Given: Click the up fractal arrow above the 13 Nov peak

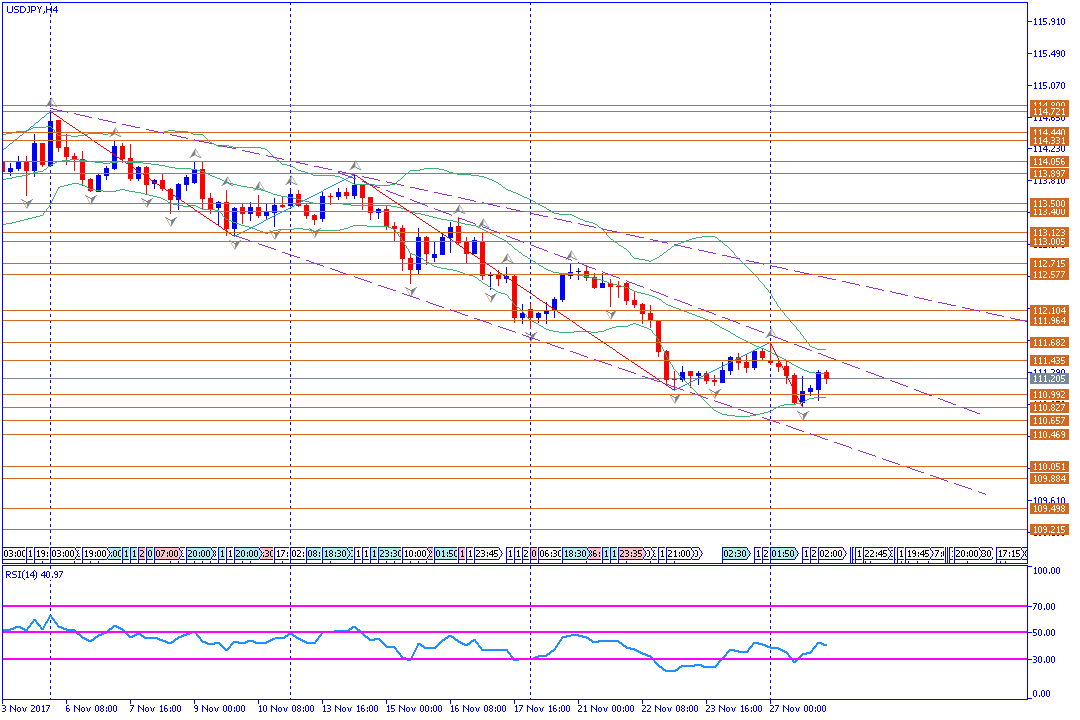Looking at the screenshot, I should click(x=355, y=166).
